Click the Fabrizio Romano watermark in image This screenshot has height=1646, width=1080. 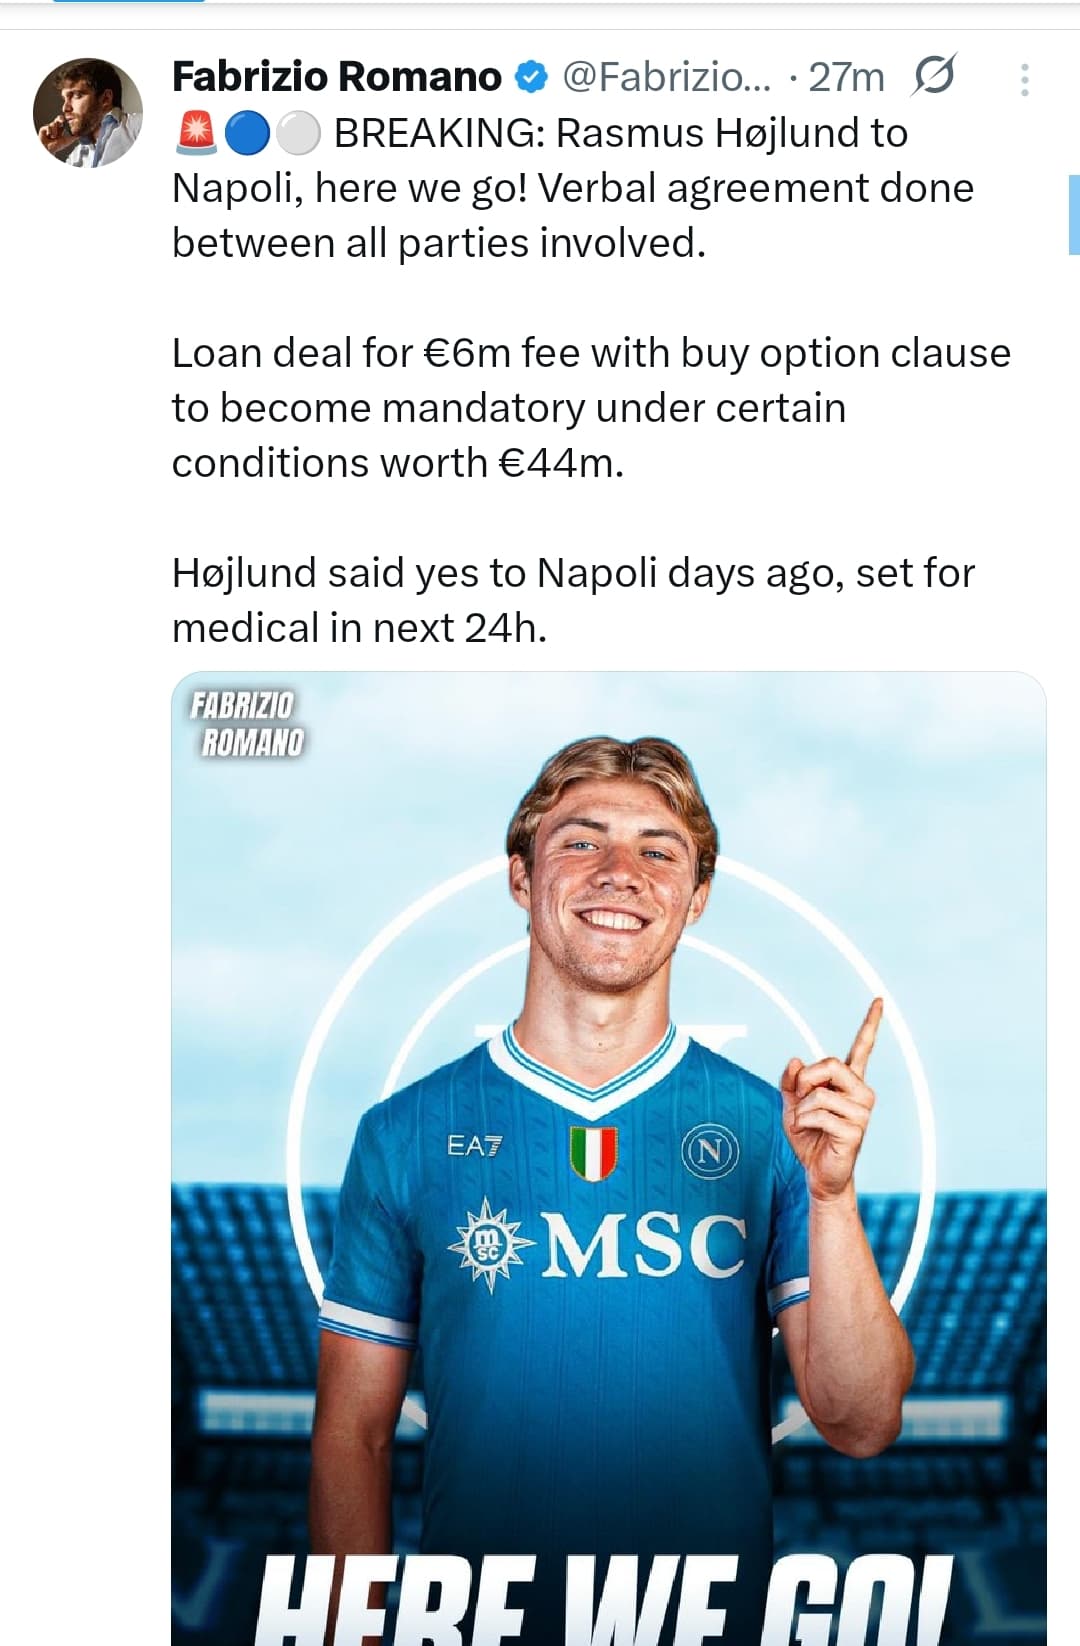tap(247, 724)
